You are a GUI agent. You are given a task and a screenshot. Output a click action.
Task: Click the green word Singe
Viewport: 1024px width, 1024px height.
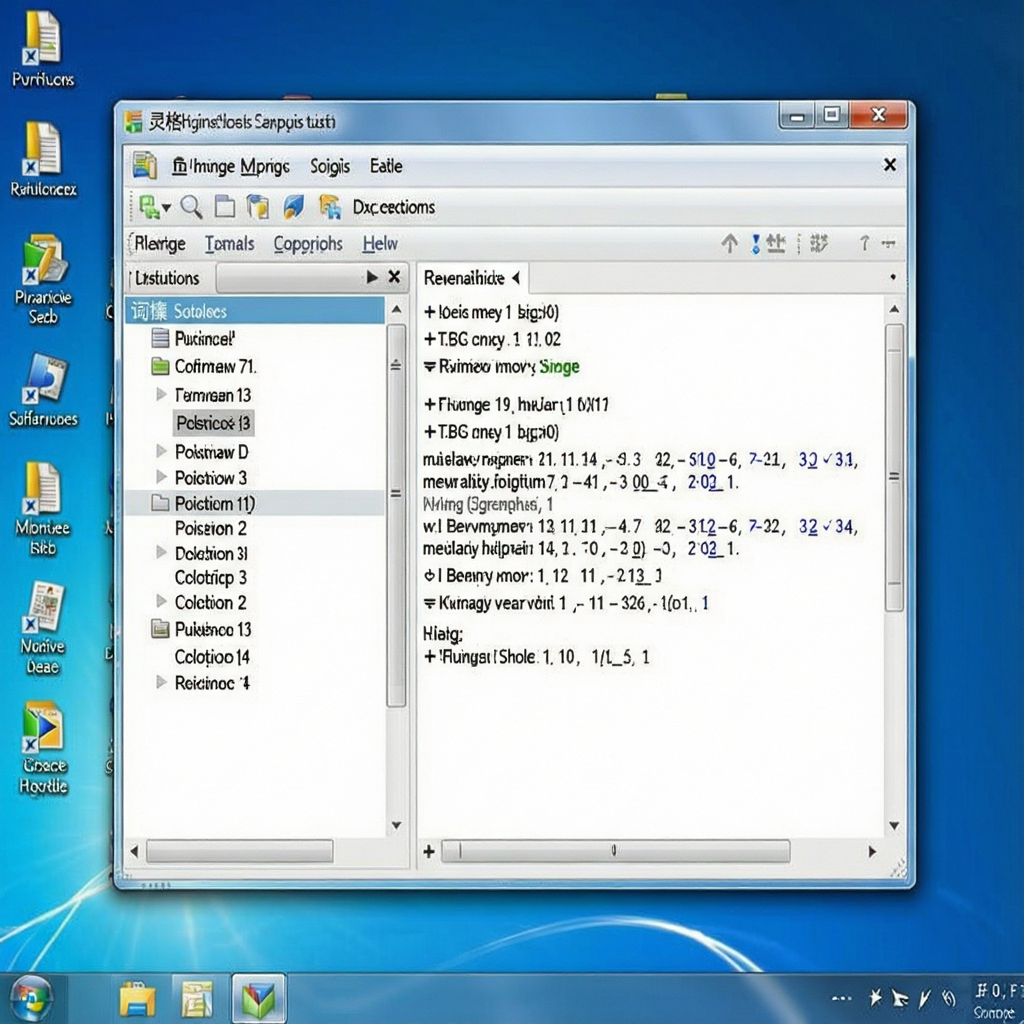coord(559,367)
